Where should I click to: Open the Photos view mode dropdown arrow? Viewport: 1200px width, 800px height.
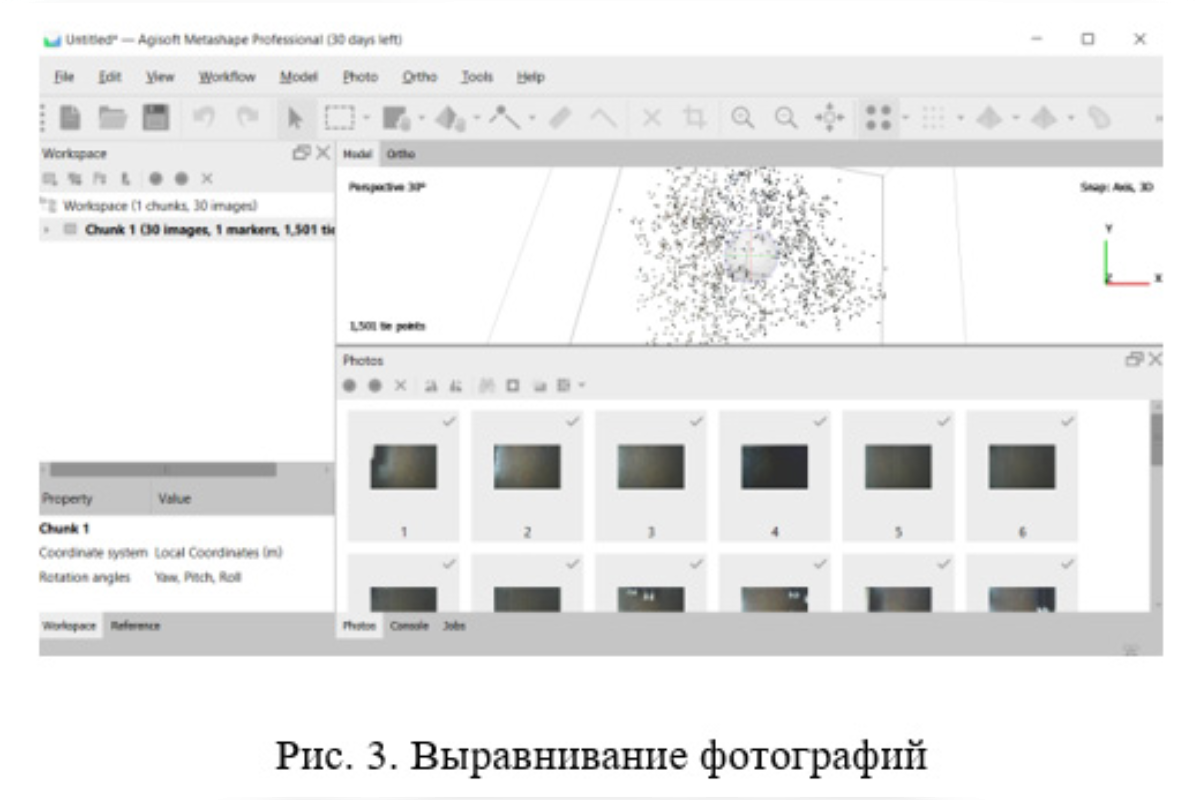pyautogui.click(x=582, y=385)
